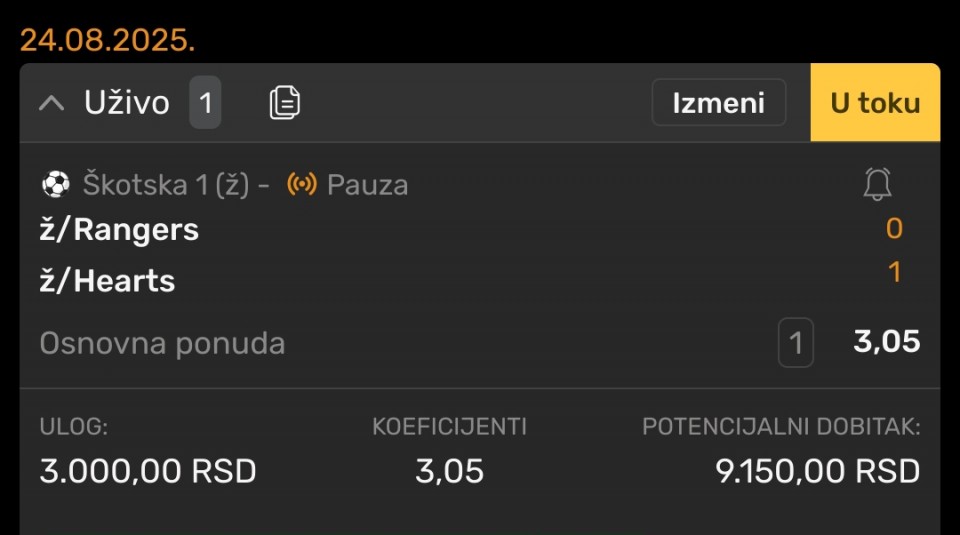Tap the Izmeni button

click(719, 102)
